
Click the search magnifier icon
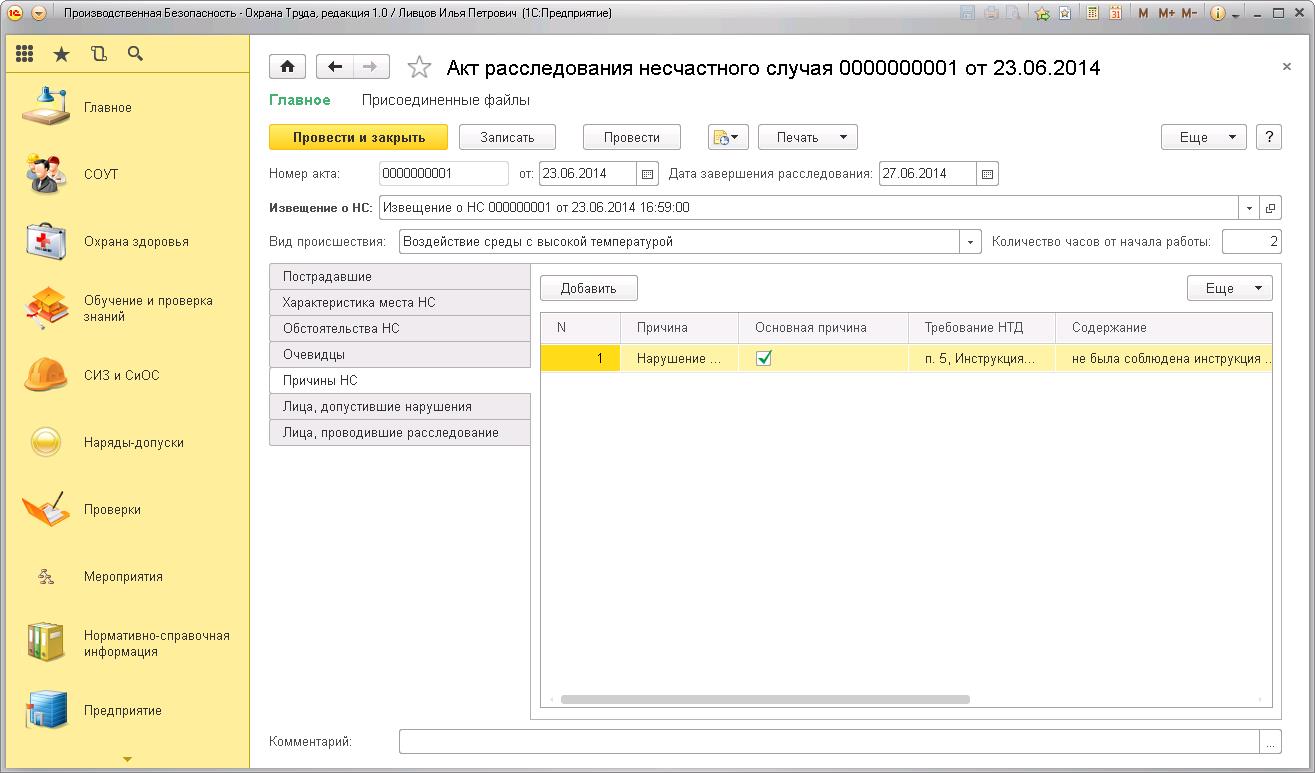tap(135, 54)
